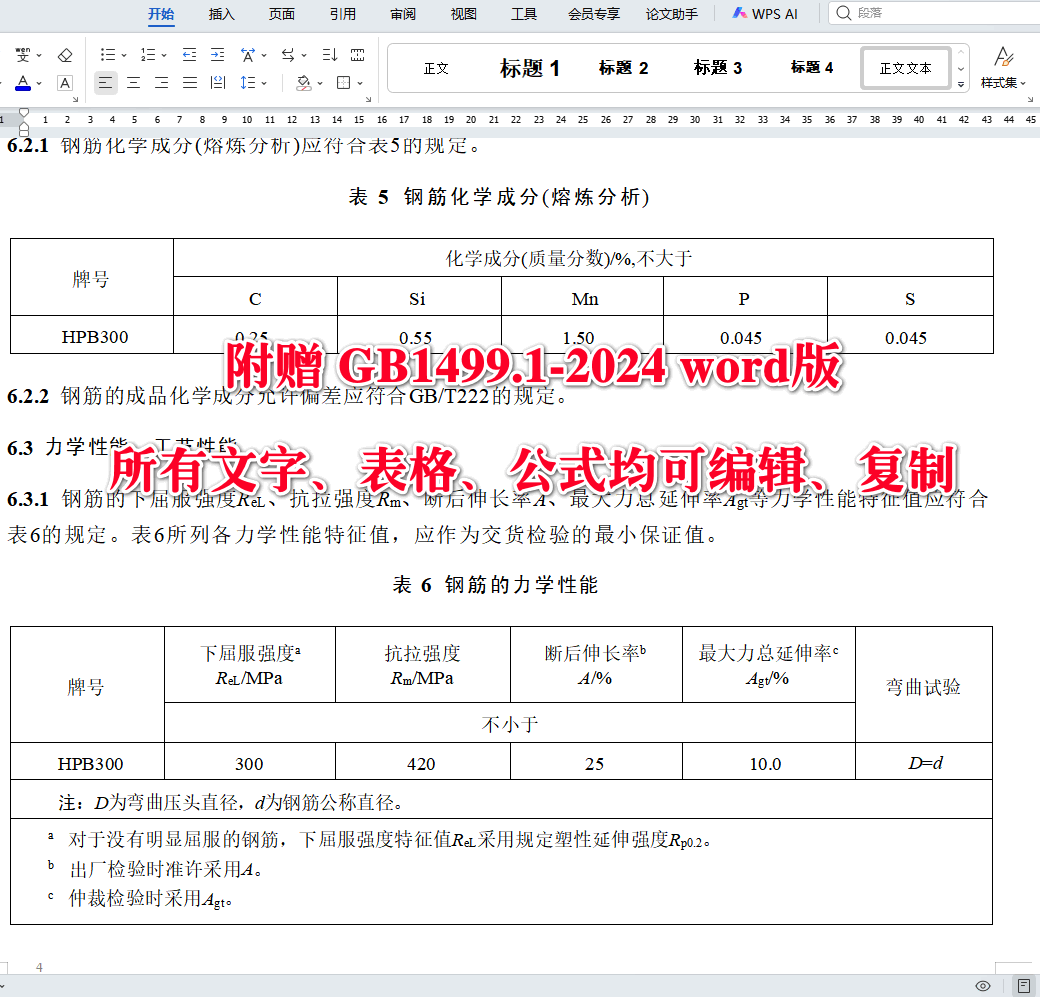1040x997 pixels.
Task: Click the line spacing icon
Action: (x=248, y=83)
